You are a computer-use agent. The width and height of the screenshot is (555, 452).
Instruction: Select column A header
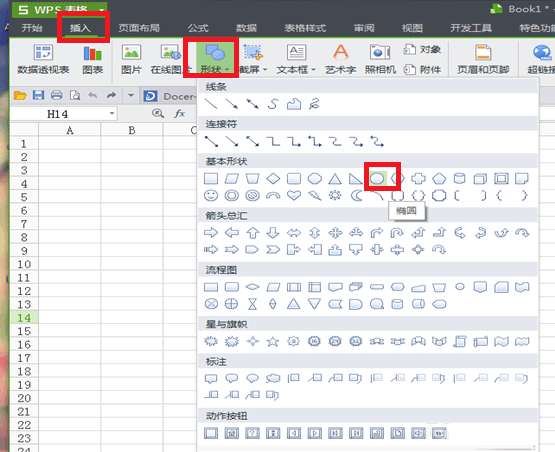point(70,130)
